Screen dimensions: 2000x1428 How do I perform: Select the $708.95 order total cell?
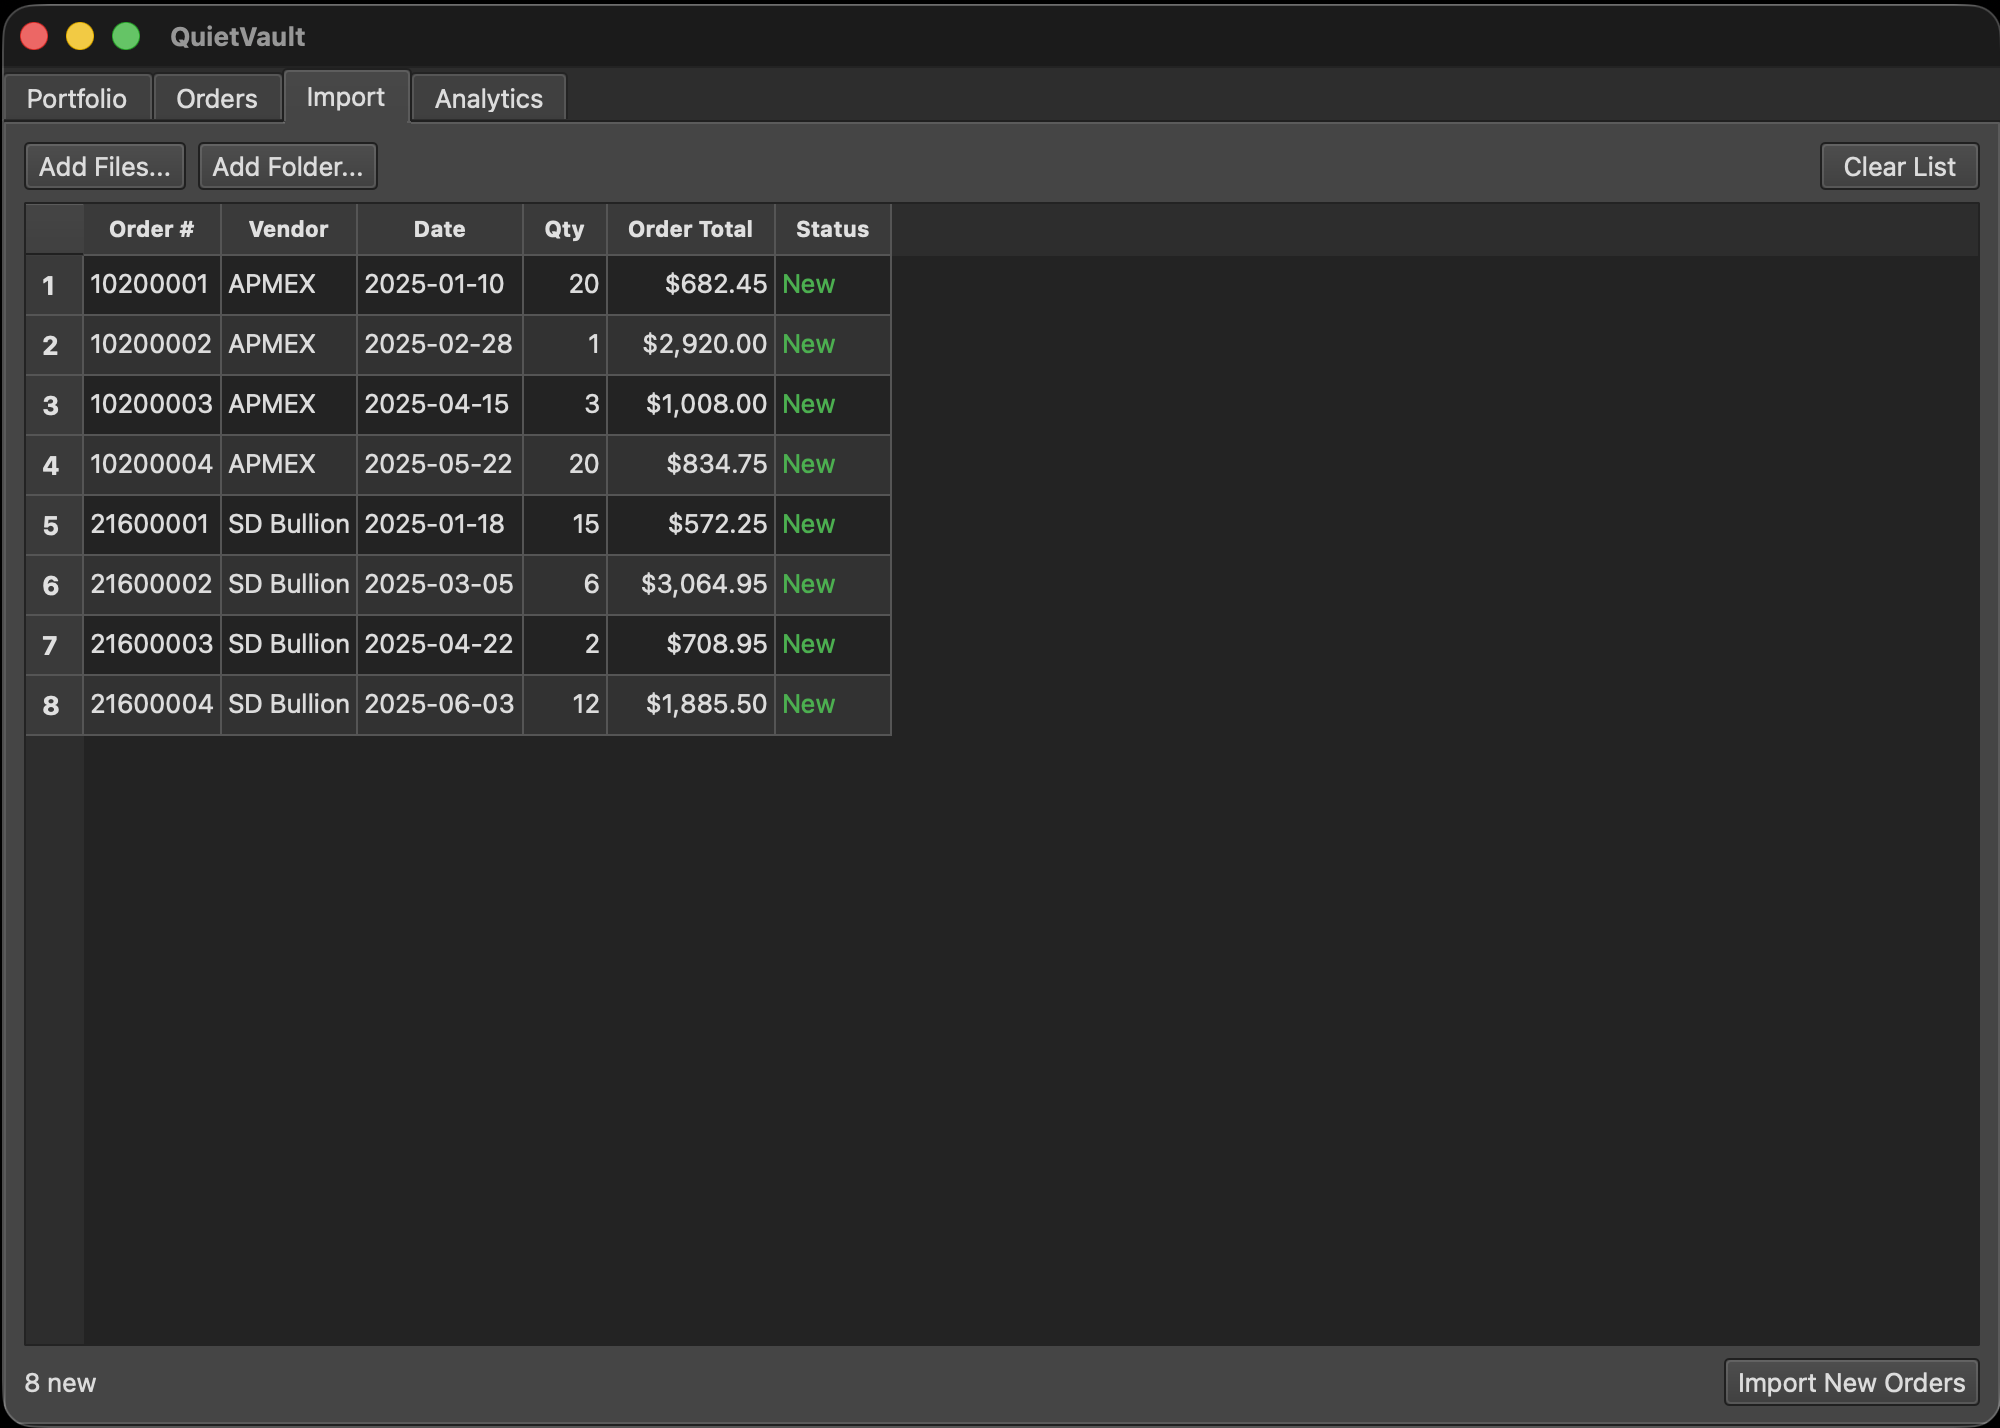(691, 645)
